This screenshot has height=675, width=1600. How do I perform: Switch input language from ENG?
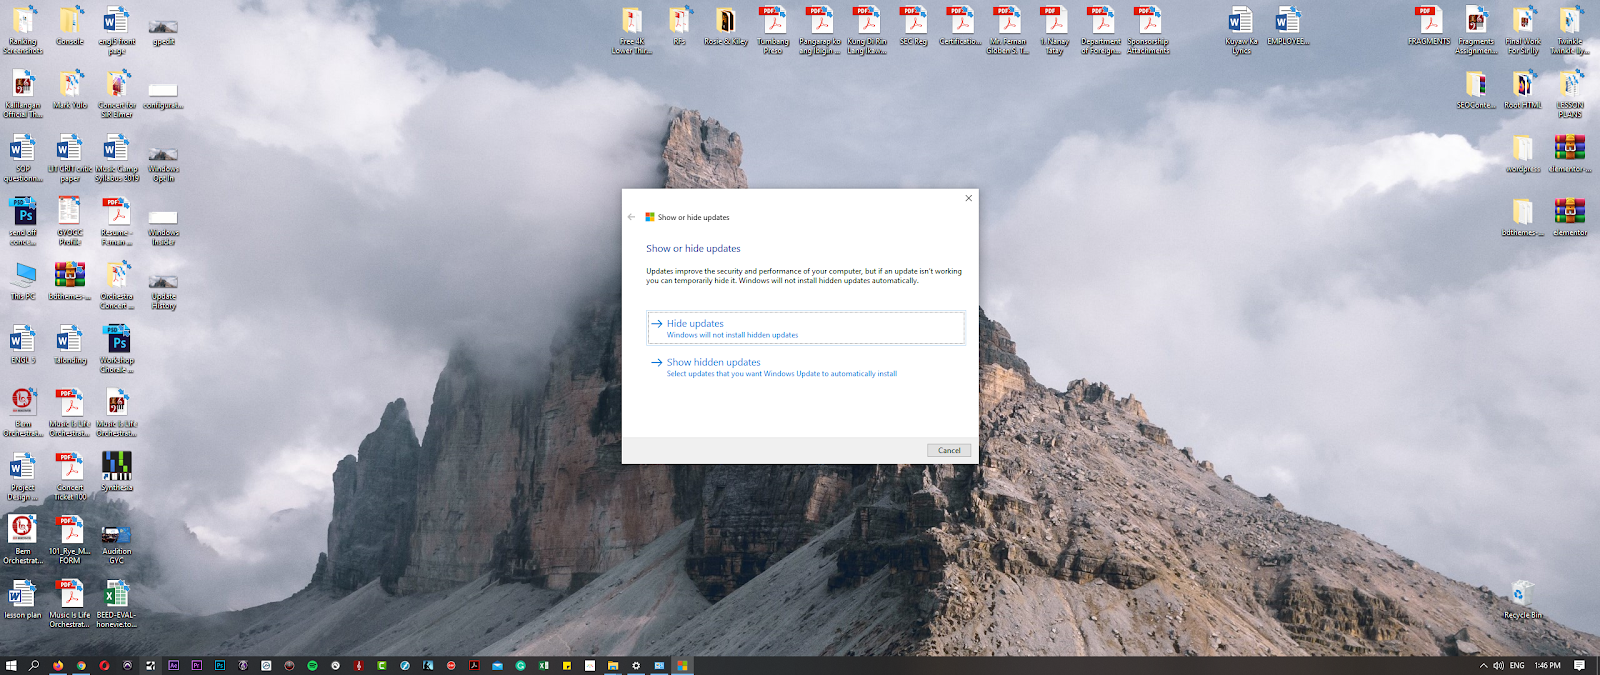click(x=1517, y=665)
